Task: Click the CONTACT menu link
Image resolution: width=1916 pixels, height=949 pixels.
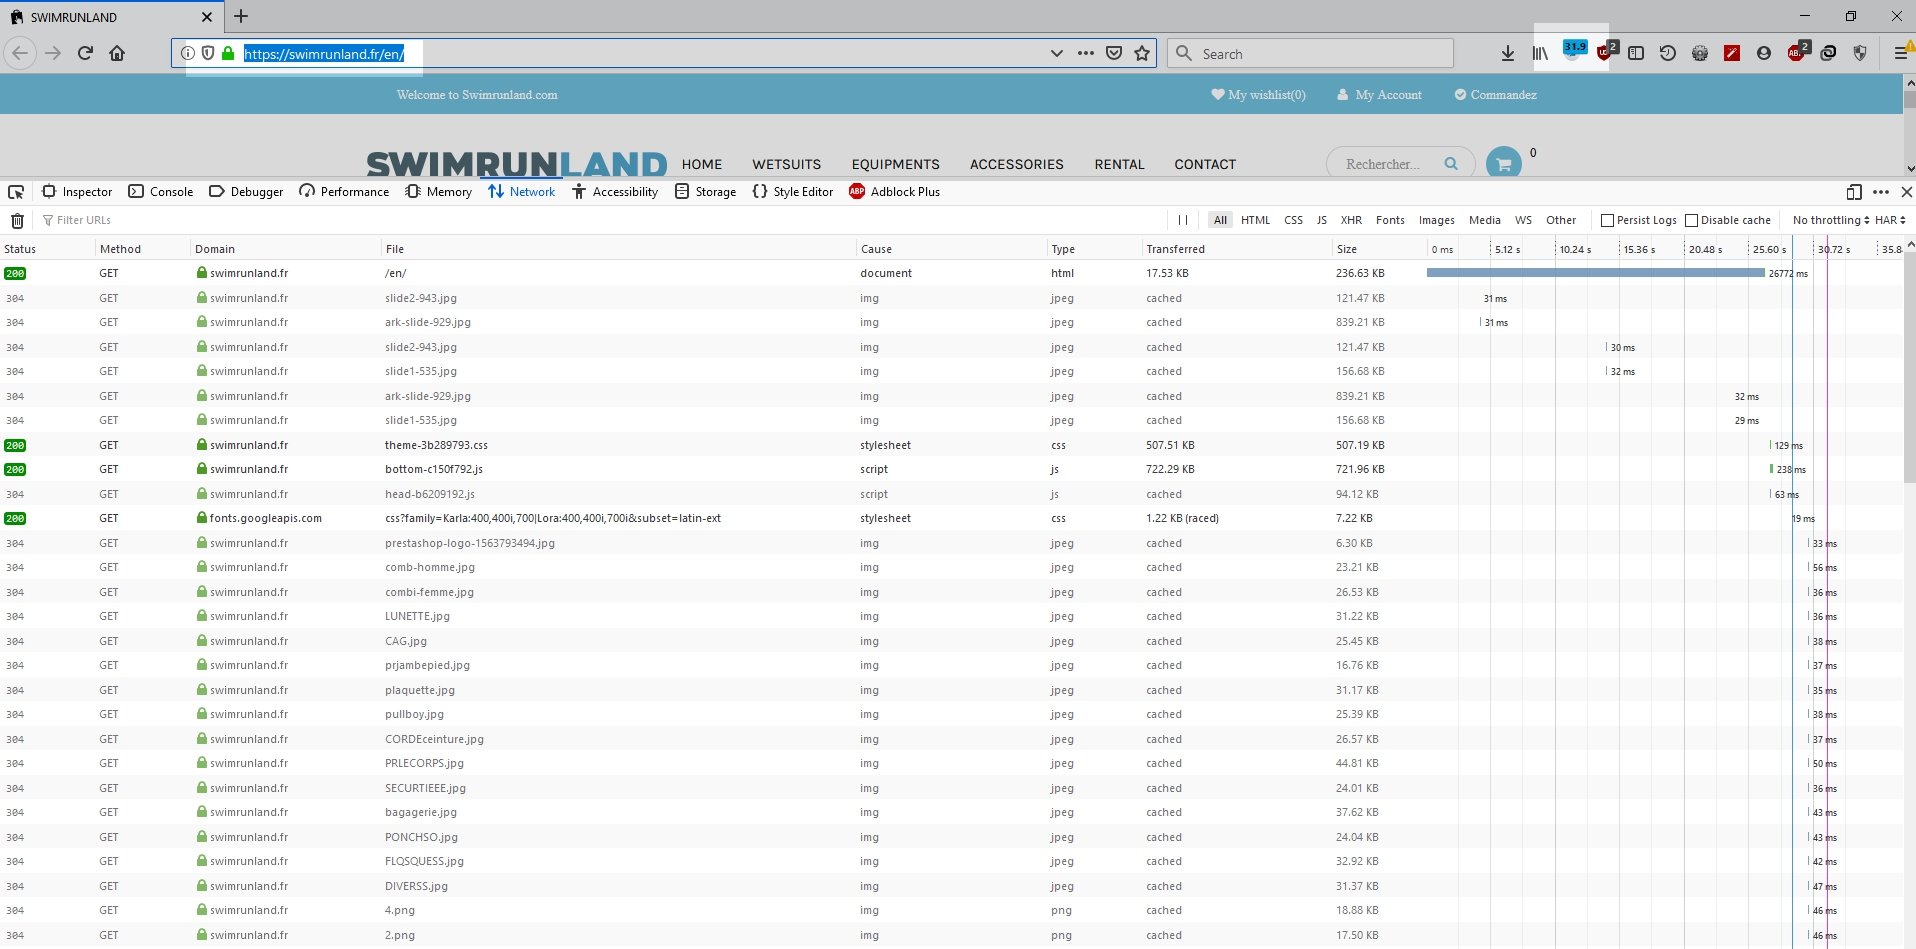Action: point(1205,164)
